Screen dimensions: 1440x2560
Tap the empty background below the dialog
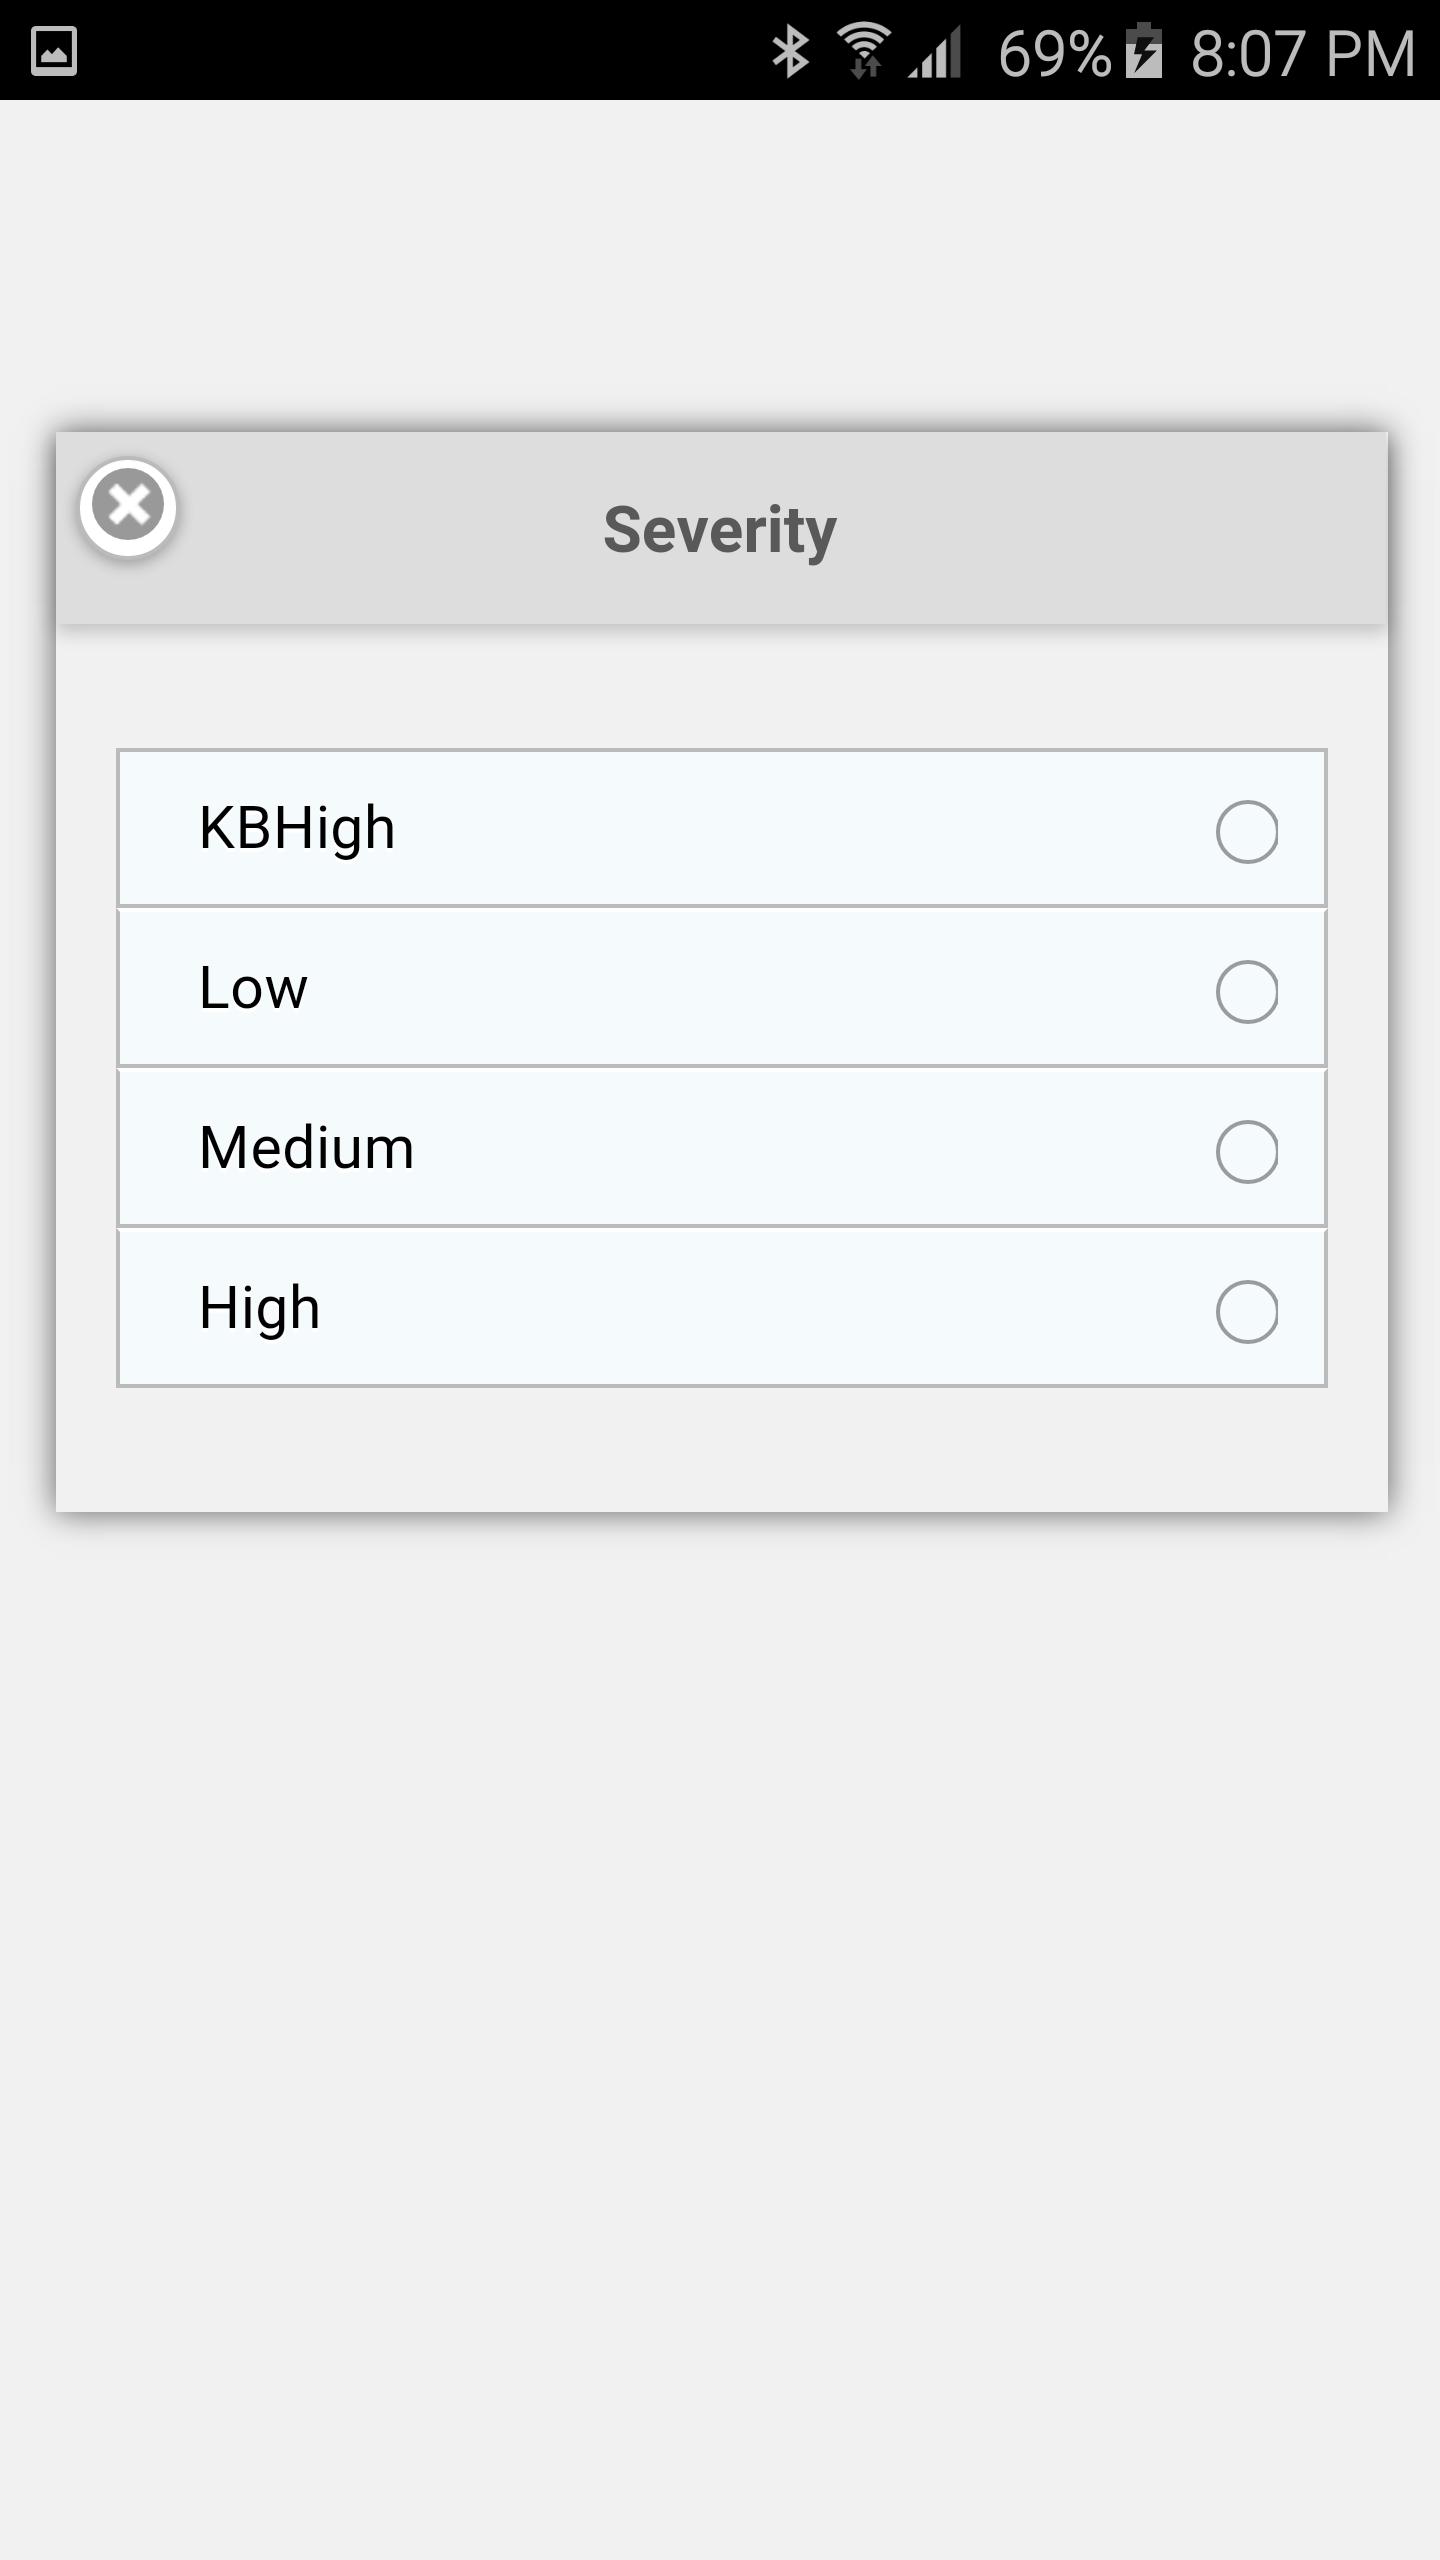pyautogui.click(x=720, y=2000)
